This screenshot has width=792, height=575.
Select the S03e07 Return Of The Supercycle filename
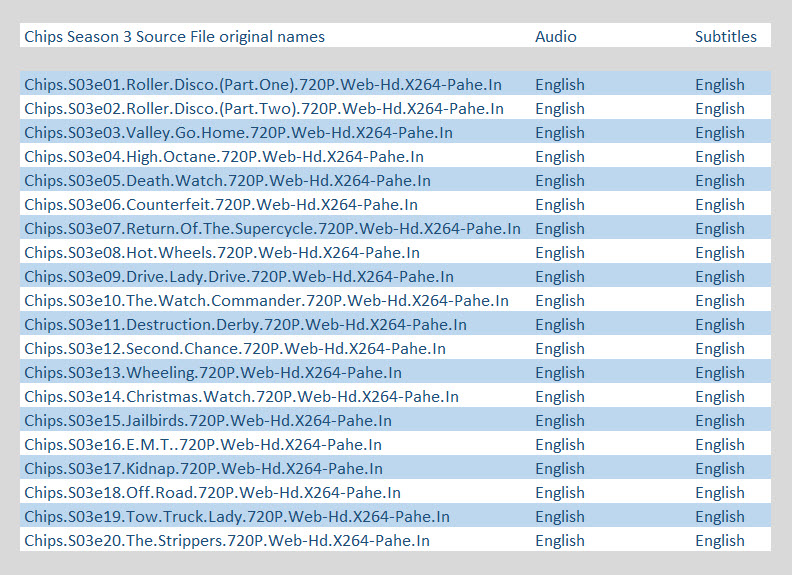click(x=272, y=229)
